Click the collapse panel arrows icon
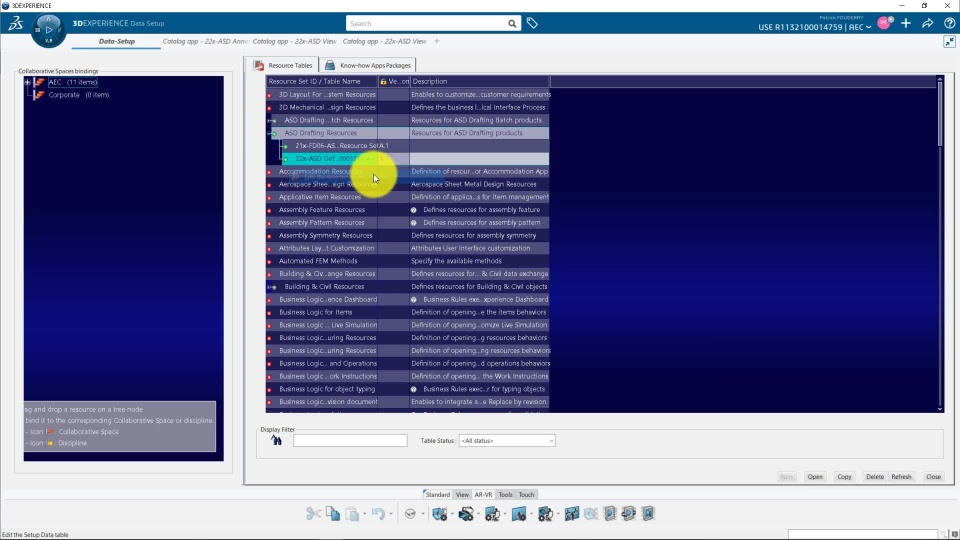 pos(949,42)
